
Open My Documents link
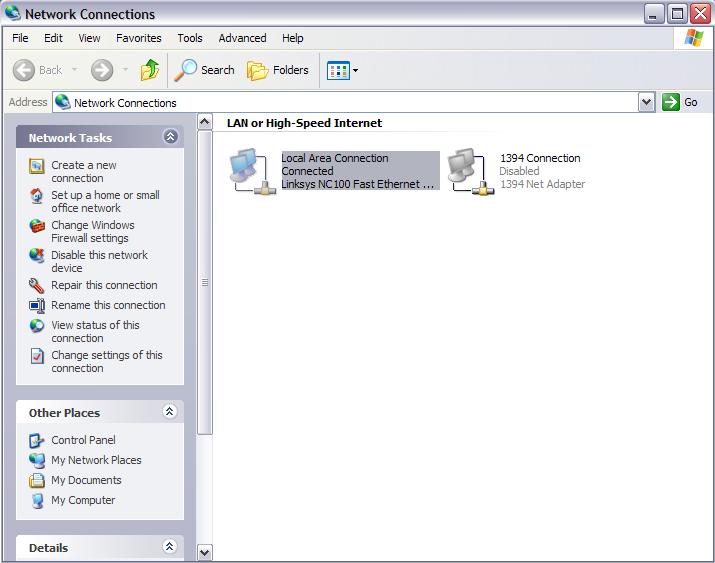click(86, 480)
